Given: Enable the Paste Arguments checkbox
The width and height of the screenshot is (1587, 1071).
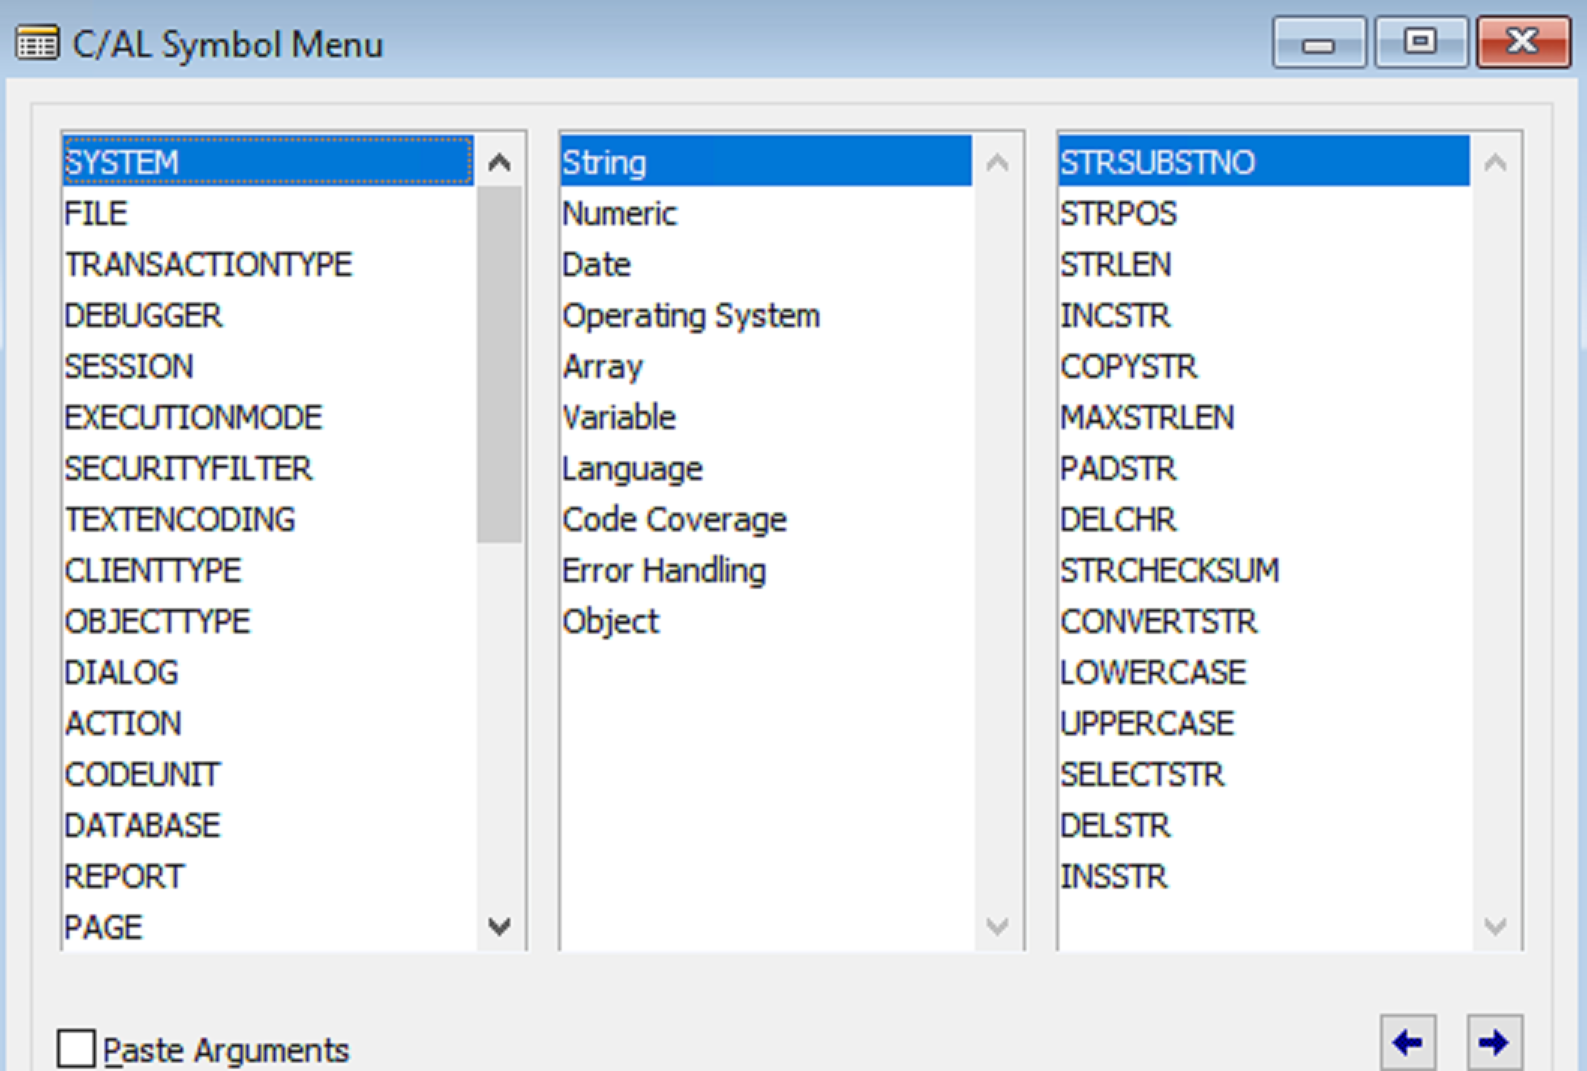Looking at the screenshot, I should click(76, 1049).
